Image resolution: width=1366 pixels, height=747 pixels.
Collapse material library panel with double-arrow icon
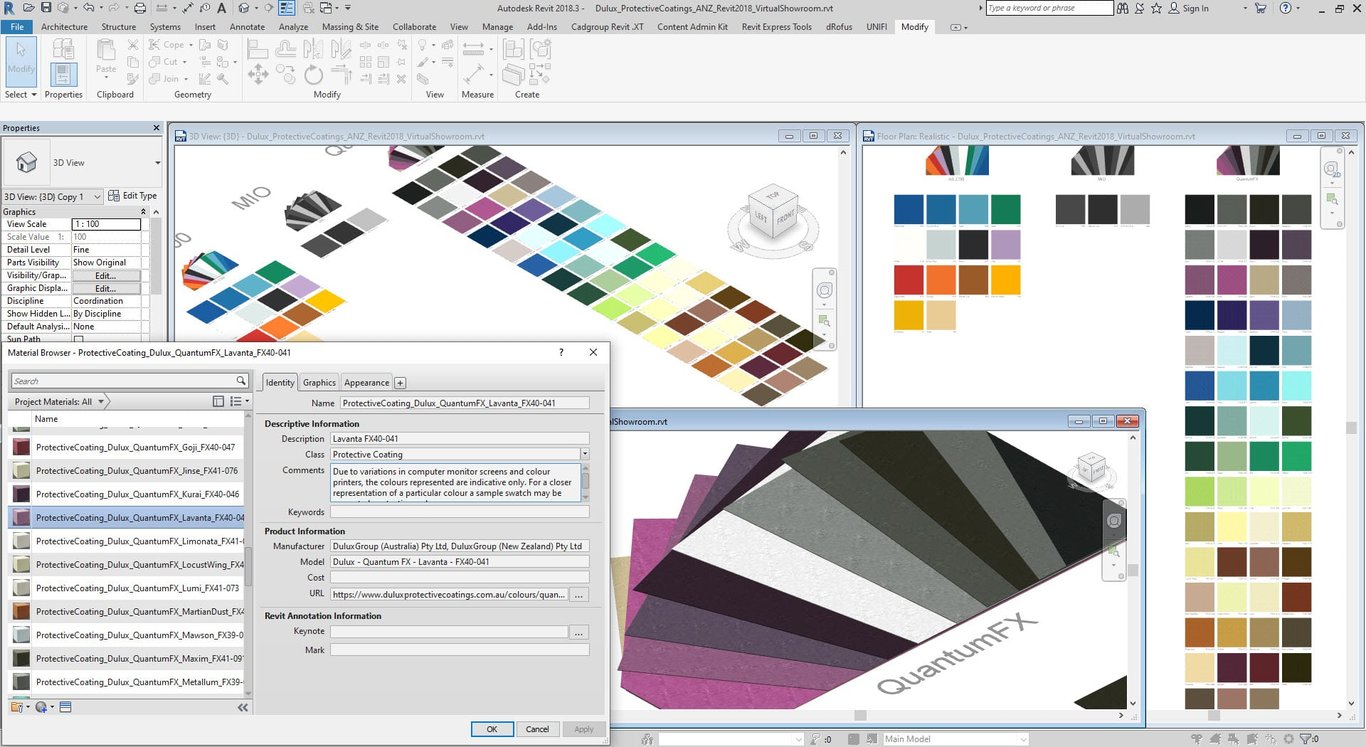(x=242, y=707)
